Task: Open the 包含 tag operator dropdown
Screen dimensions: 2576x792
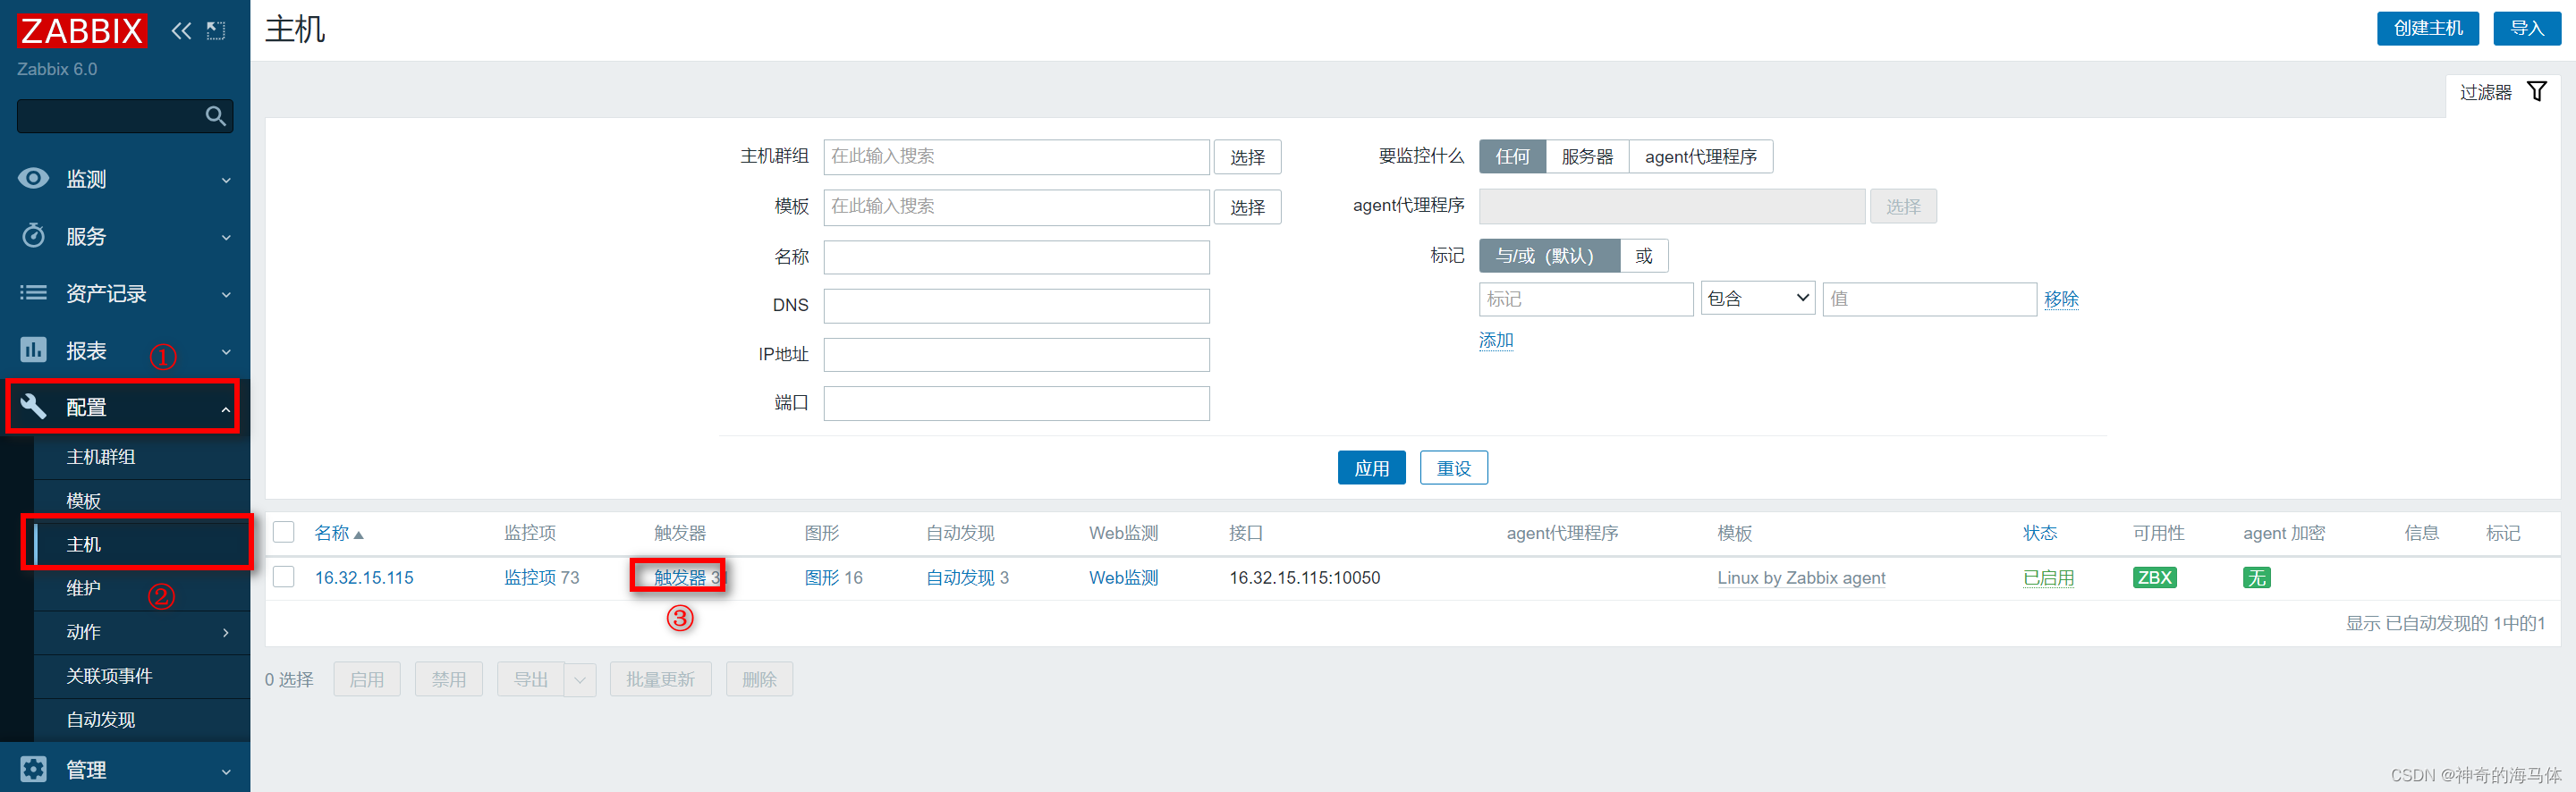Action: click(1758, 299)
